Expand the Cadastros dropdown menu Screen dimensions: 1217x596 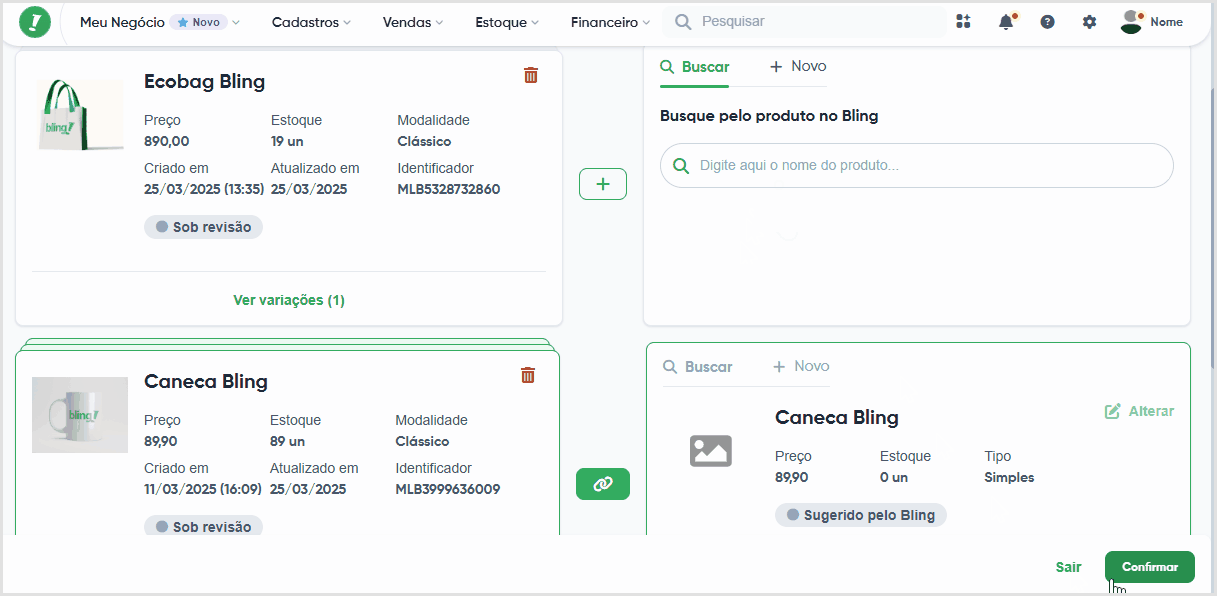[x=312, y=22]
